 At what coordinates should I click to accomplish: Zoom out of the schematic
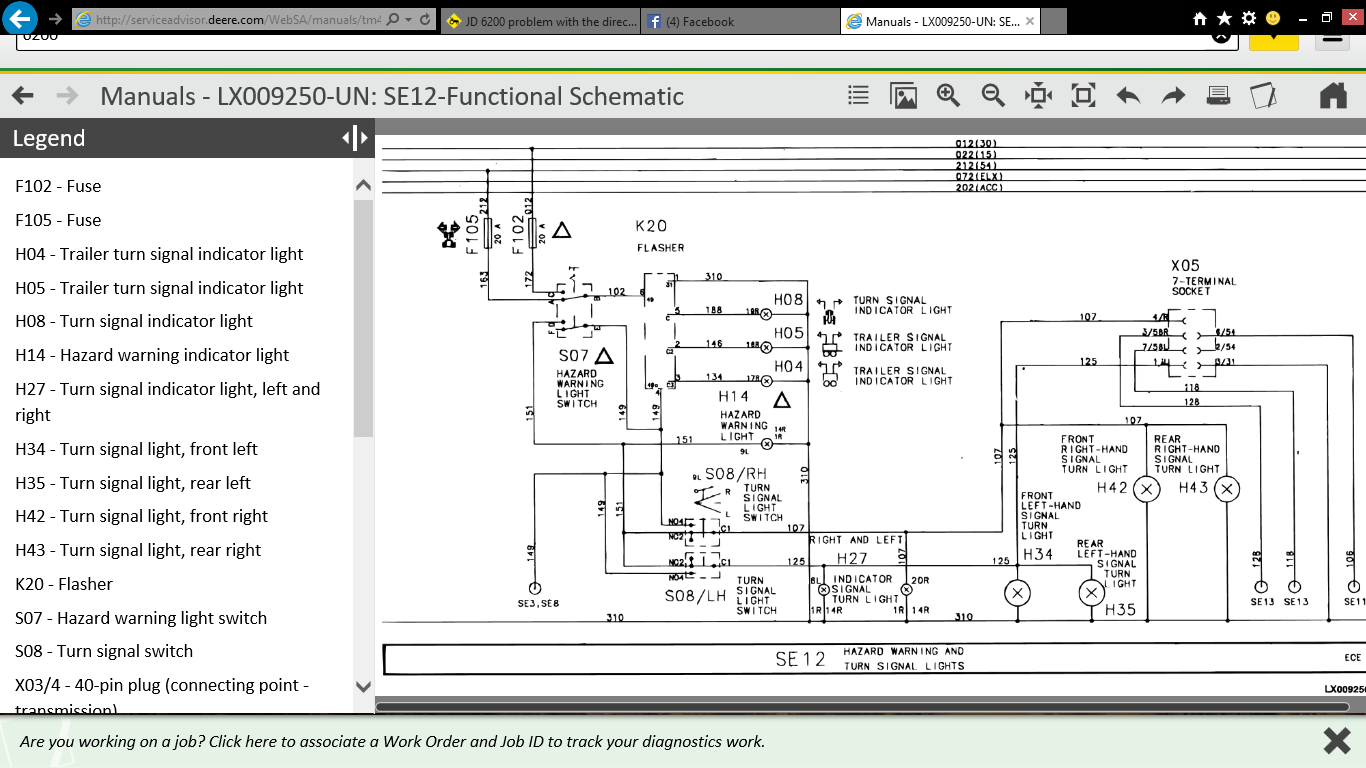coord(993,96)
